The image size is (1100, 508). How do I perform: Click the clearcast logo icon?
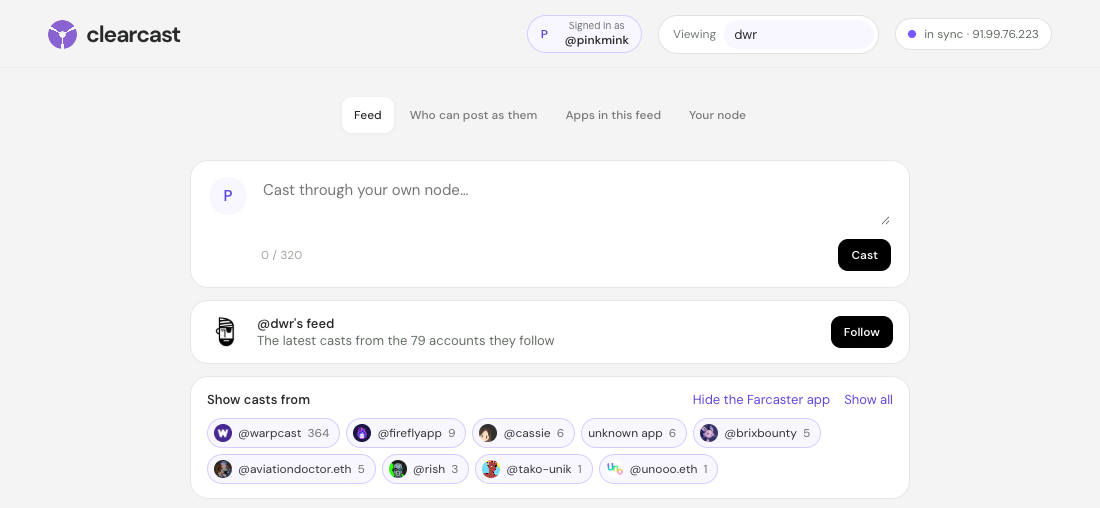pyautogui.click(x=62, y=34)
